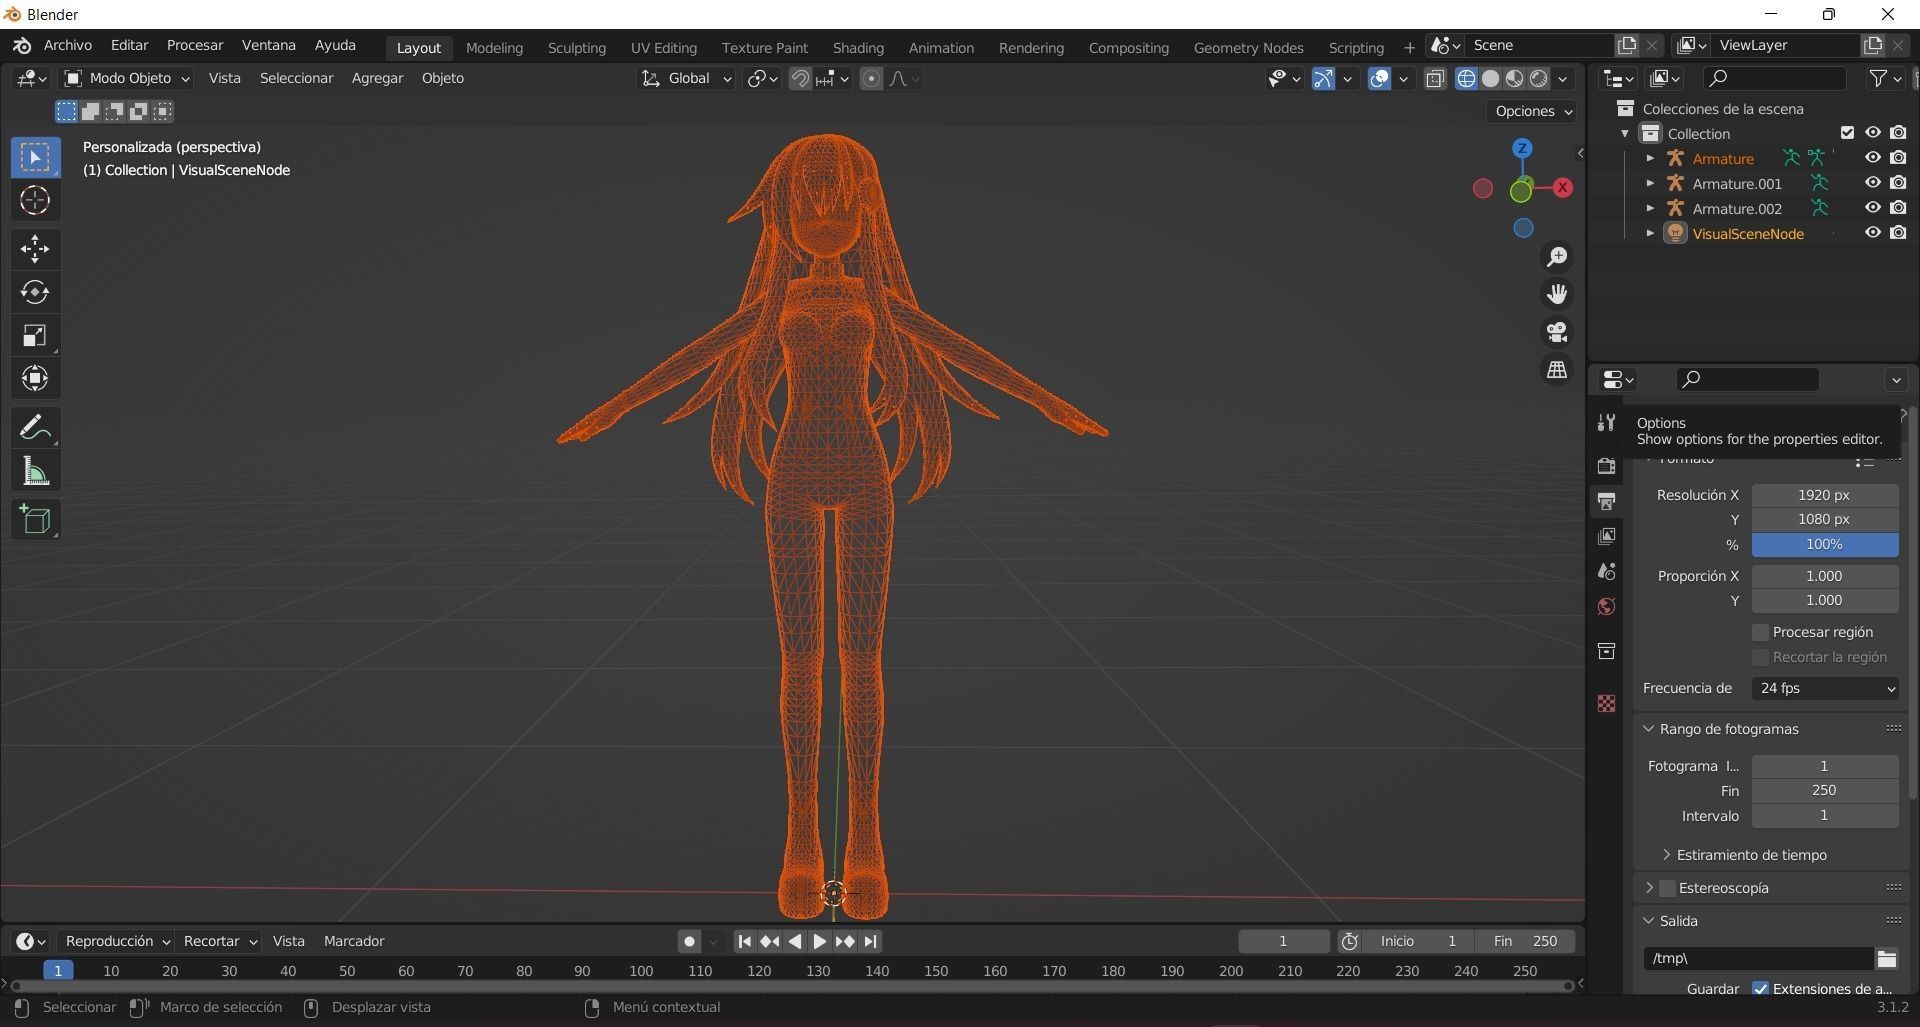Switch to wireframe viewport shading

coord(1466,78)
